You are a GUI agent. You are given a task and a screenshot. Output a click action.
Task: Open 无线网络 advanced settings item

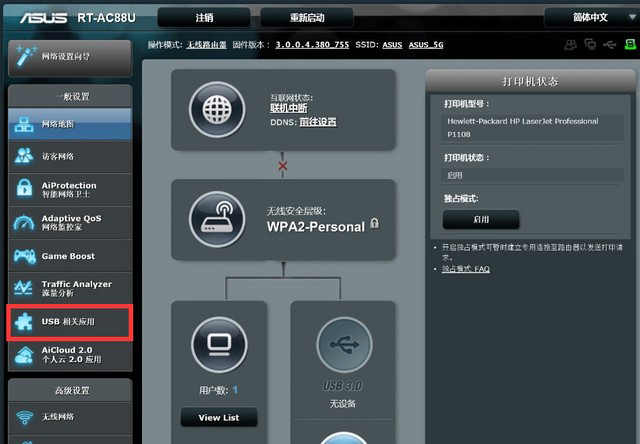(x=70, y=417)
